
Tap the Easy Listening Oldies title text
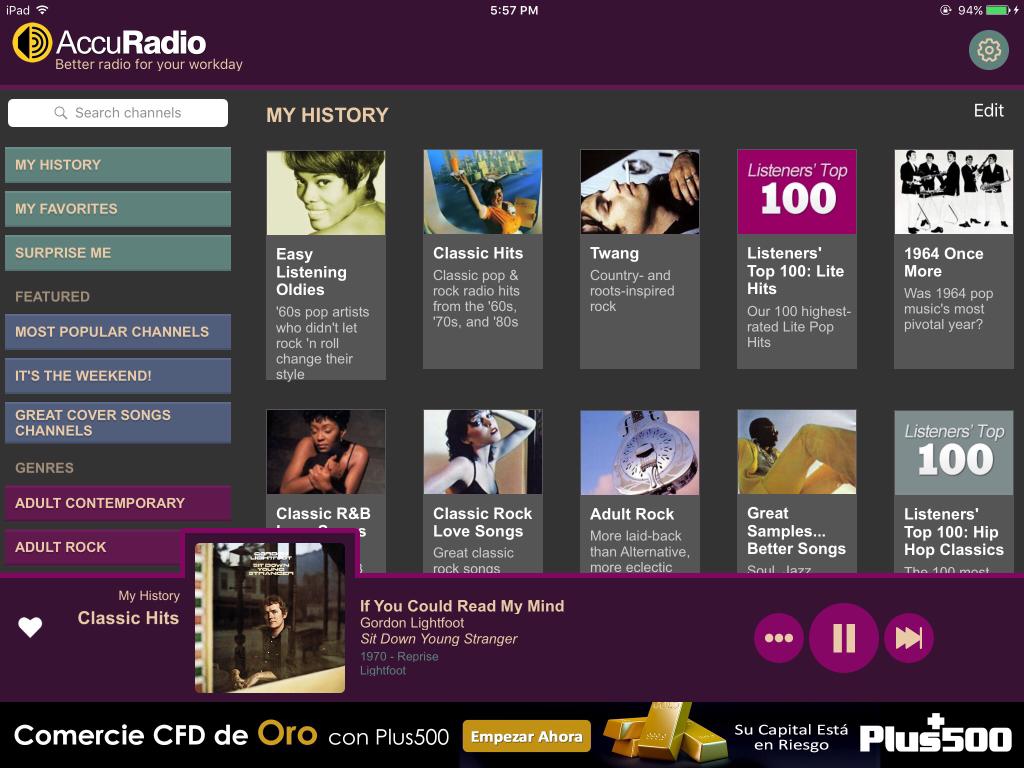click(x=312, y=272)
